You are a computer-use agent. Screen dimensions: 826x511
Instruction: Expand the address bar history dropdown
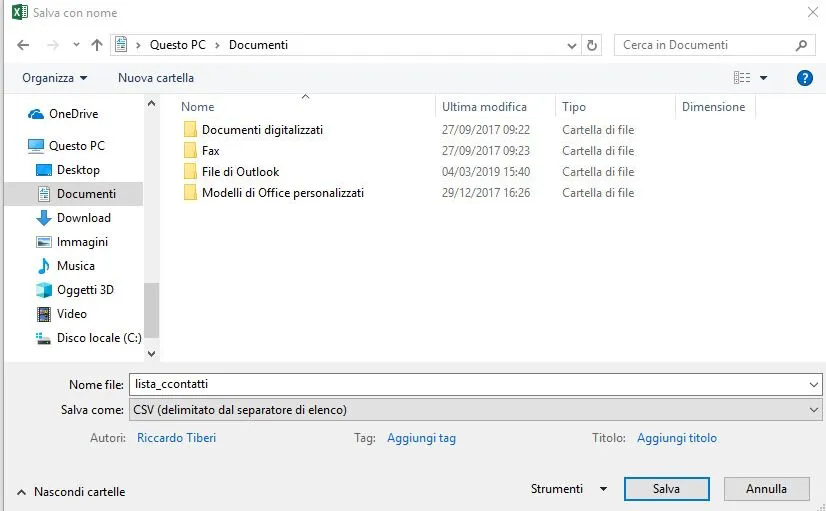572,46
